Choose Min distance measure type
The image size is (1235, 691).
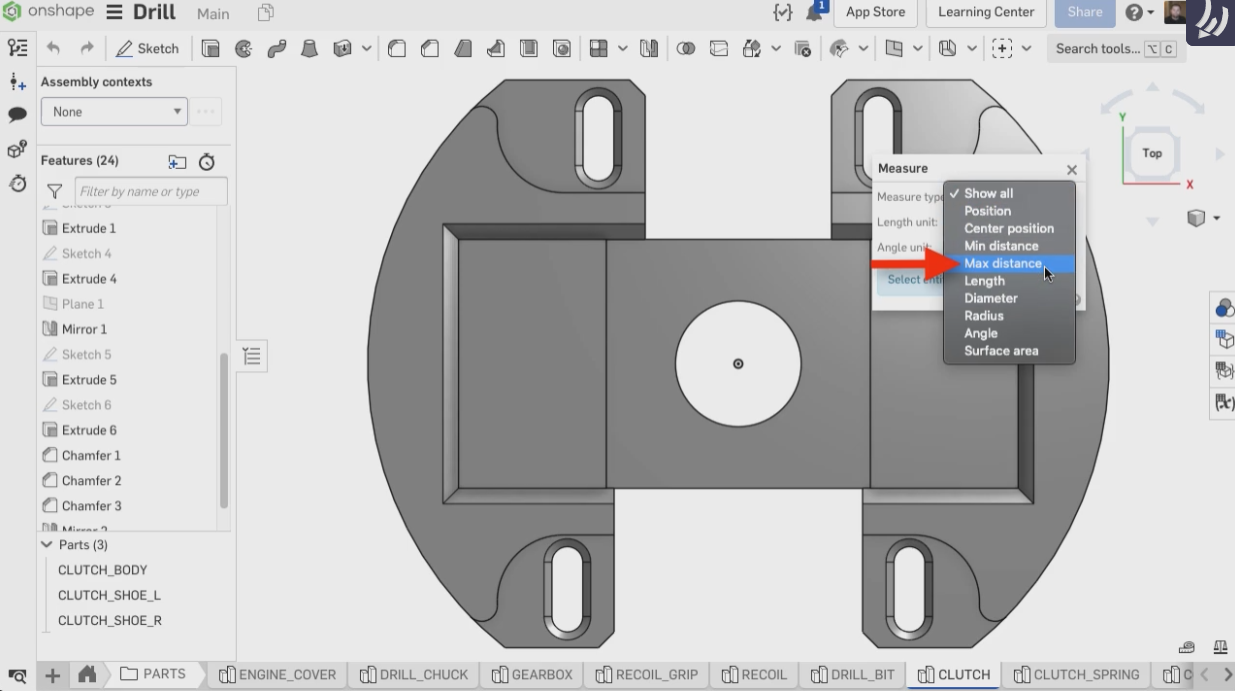(1001, 246)
